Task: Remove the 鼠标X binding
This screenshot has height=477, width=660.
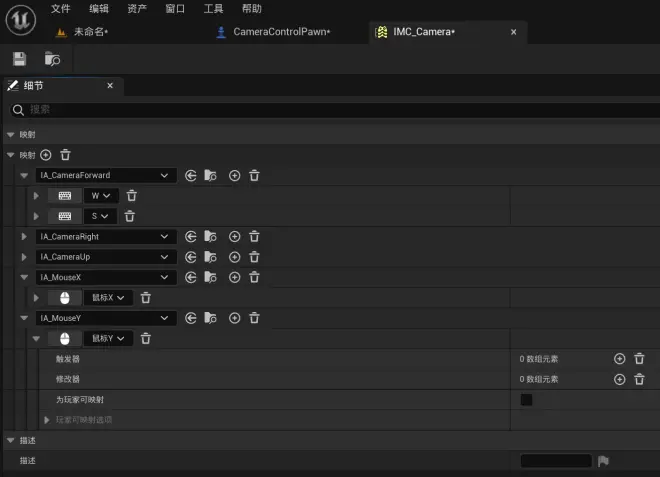Action: (146, 298)
